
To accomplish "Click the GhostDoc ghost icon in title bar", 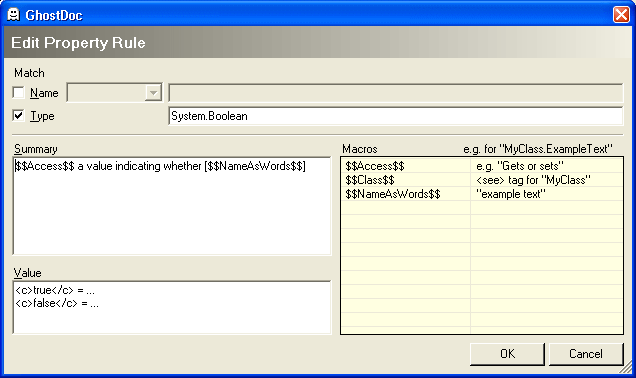I will tap(13, 15).
